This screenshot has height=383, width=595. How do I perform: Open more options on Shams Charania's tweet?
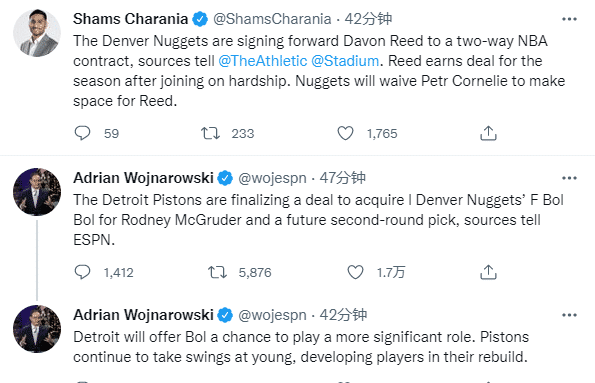570,19
